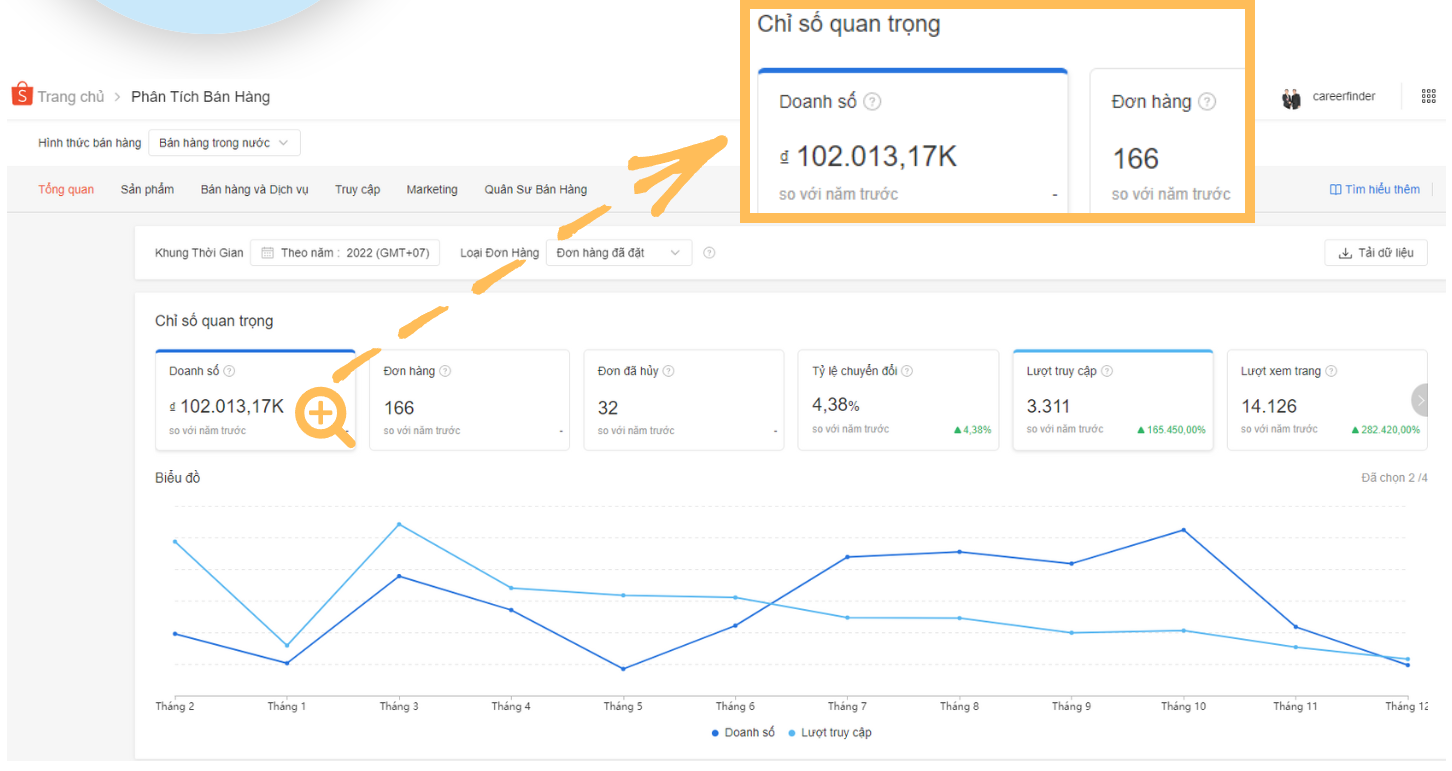Click help icon beside Doanh số card
The width and height of the screenshot is (1452, 771).
[229, 371]
